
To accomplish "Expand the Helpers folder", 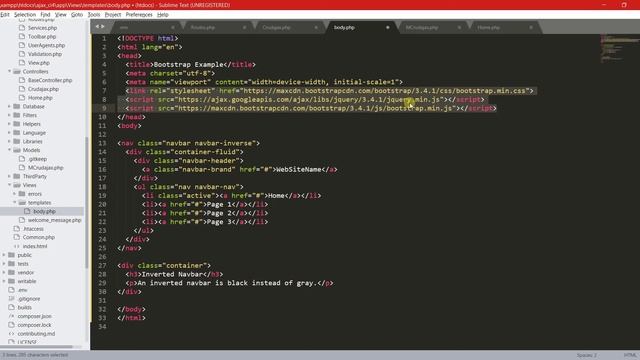I will [x=9, y=124].
